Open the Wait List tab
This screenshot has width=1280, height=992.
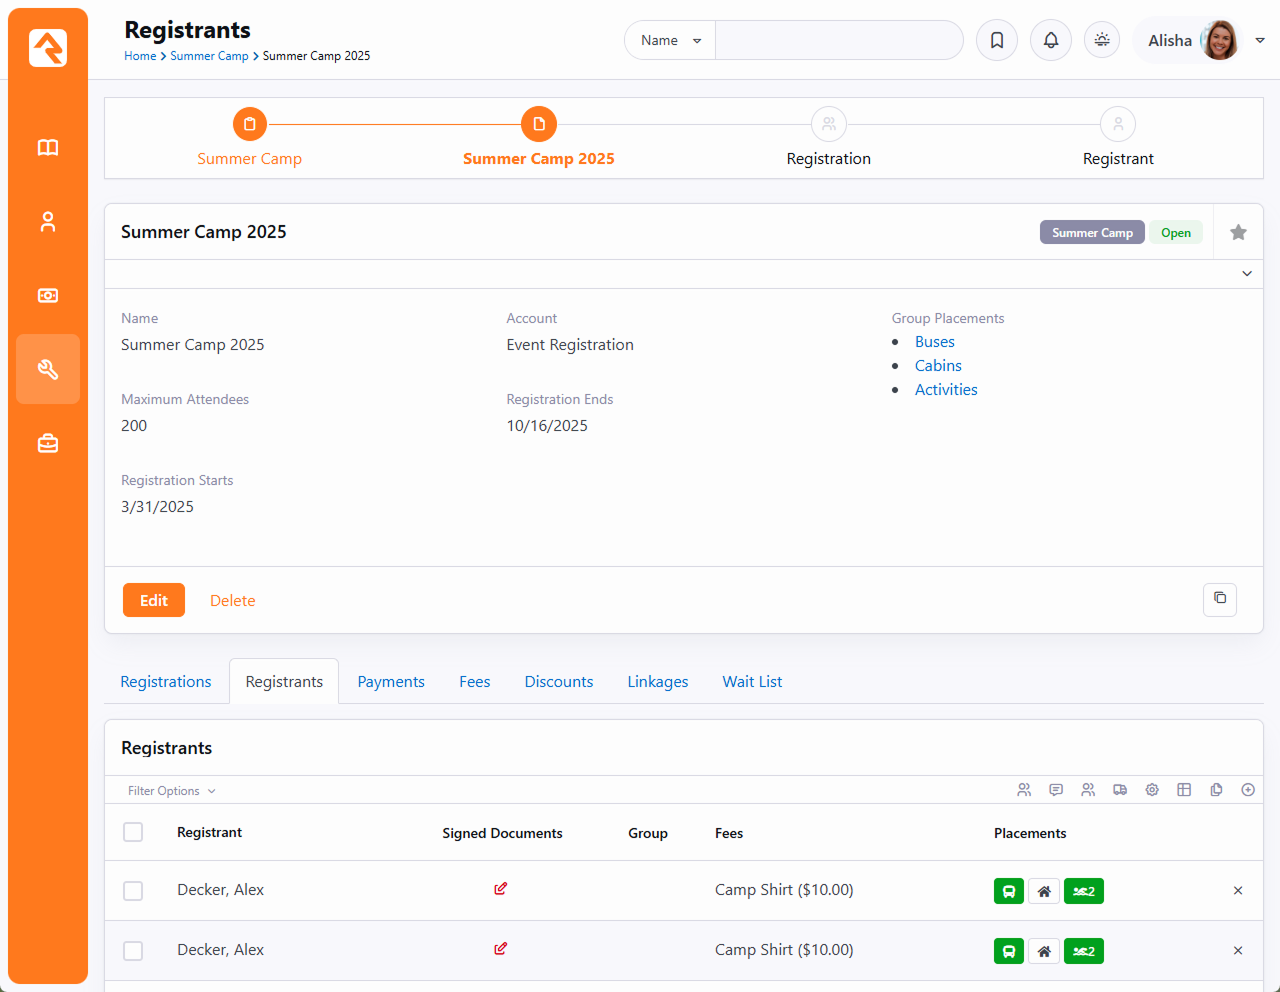(752, 682)
